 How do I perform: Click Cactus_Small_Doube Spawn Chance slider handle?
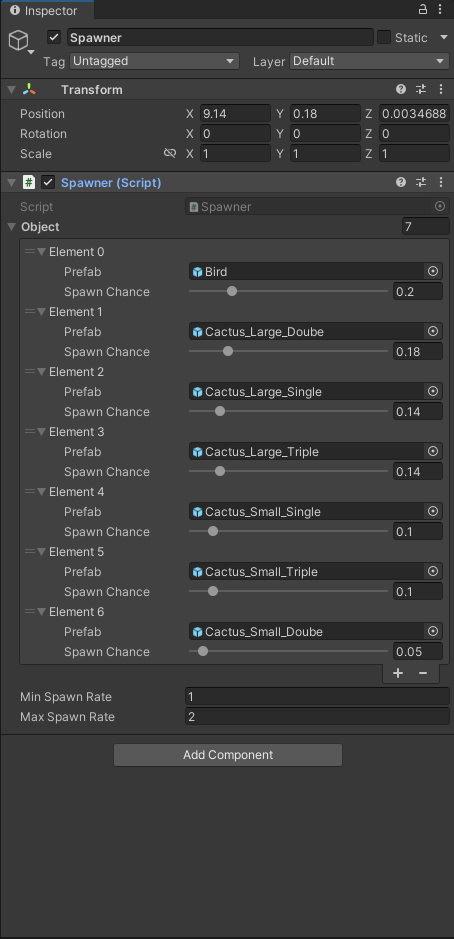click(202, 651)
